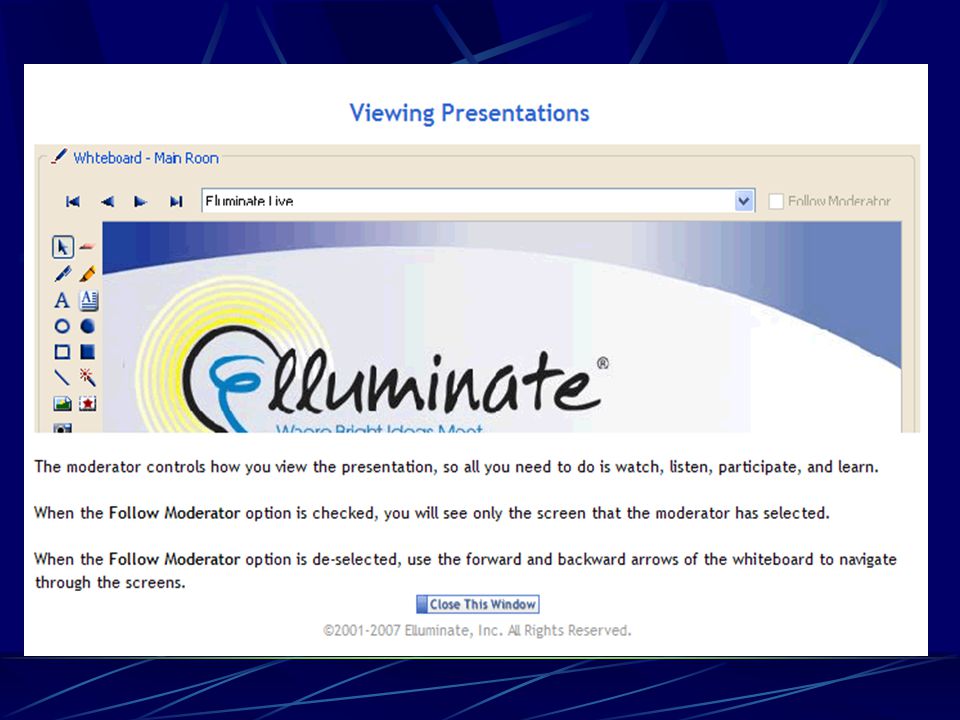
Task: Click the 'Viewing Presentations' heading
Action: [x=469, y=113]
